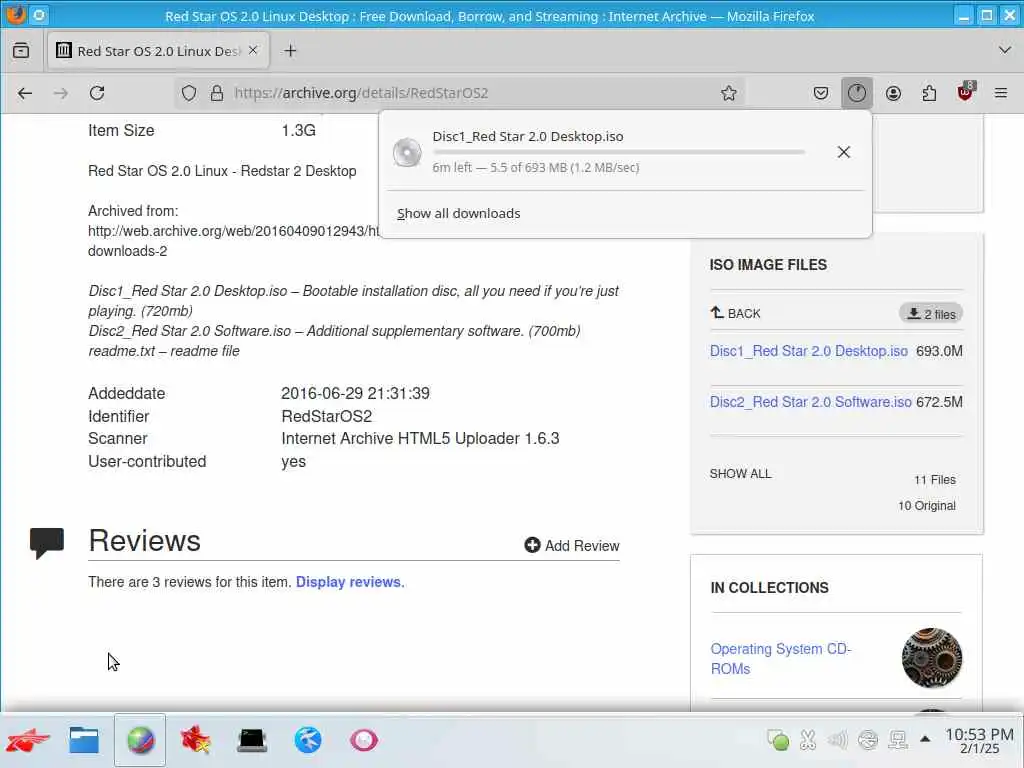1024x768 pixels.
Task: Go back to the previous page
Action: (25, 93)
